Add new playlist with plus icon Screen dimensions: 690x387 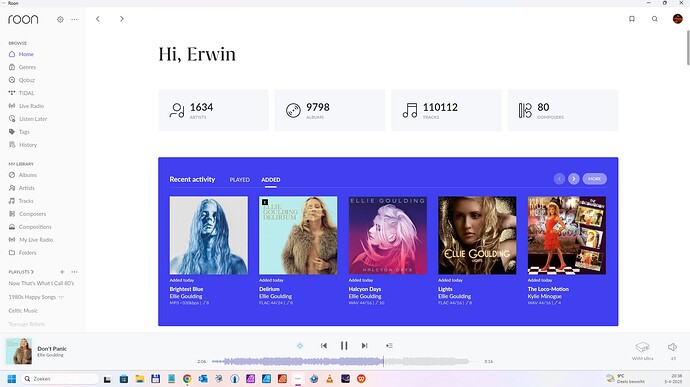point(62,272)
